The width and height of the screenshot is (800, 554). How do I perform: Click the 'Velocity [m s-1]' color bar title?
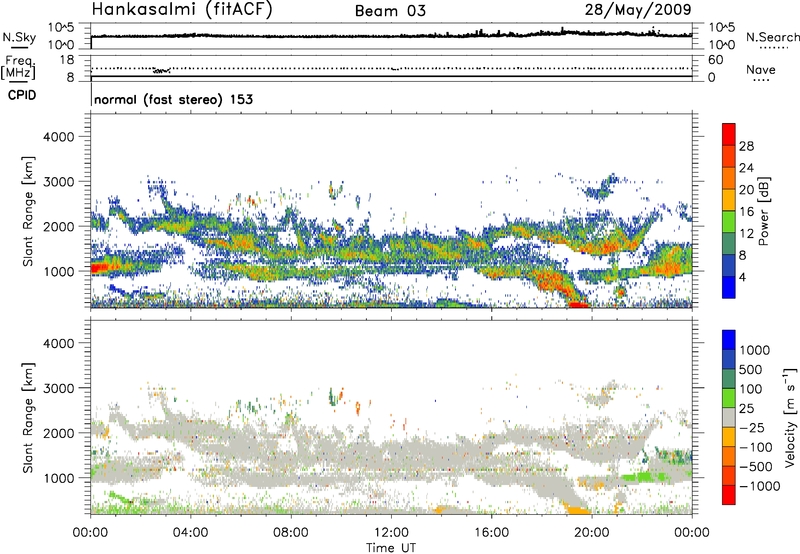pos(790,417)
